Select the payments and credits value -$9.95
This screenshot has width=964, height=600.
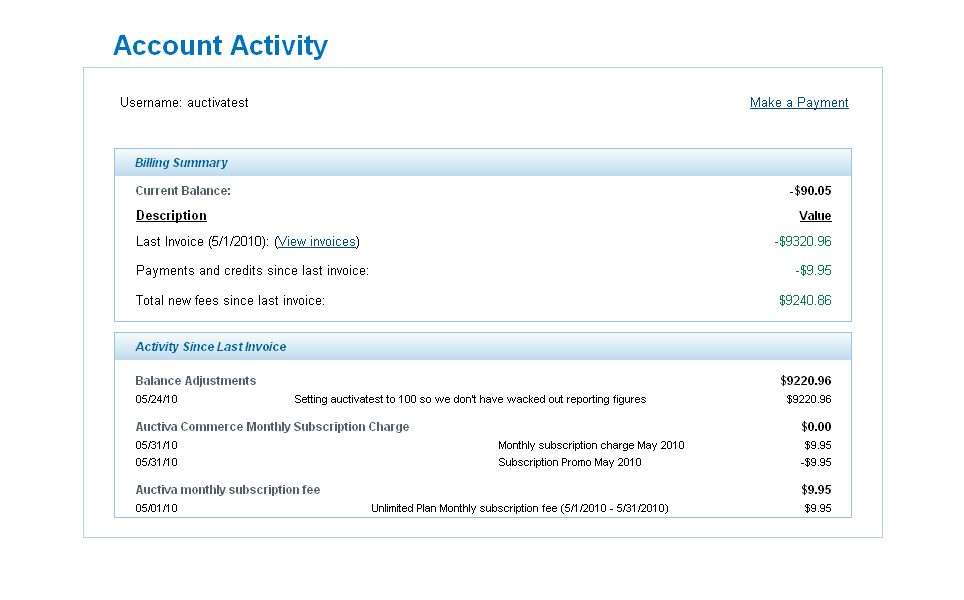(x=817, y=270)
